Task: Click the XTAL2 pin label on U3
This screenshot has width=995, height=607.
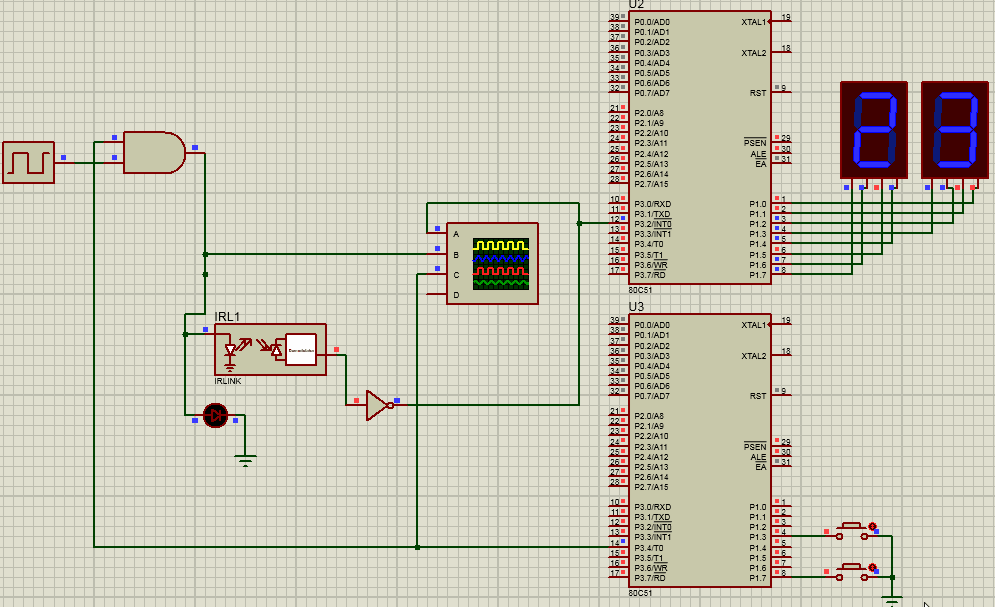Action: pos(754,356)
